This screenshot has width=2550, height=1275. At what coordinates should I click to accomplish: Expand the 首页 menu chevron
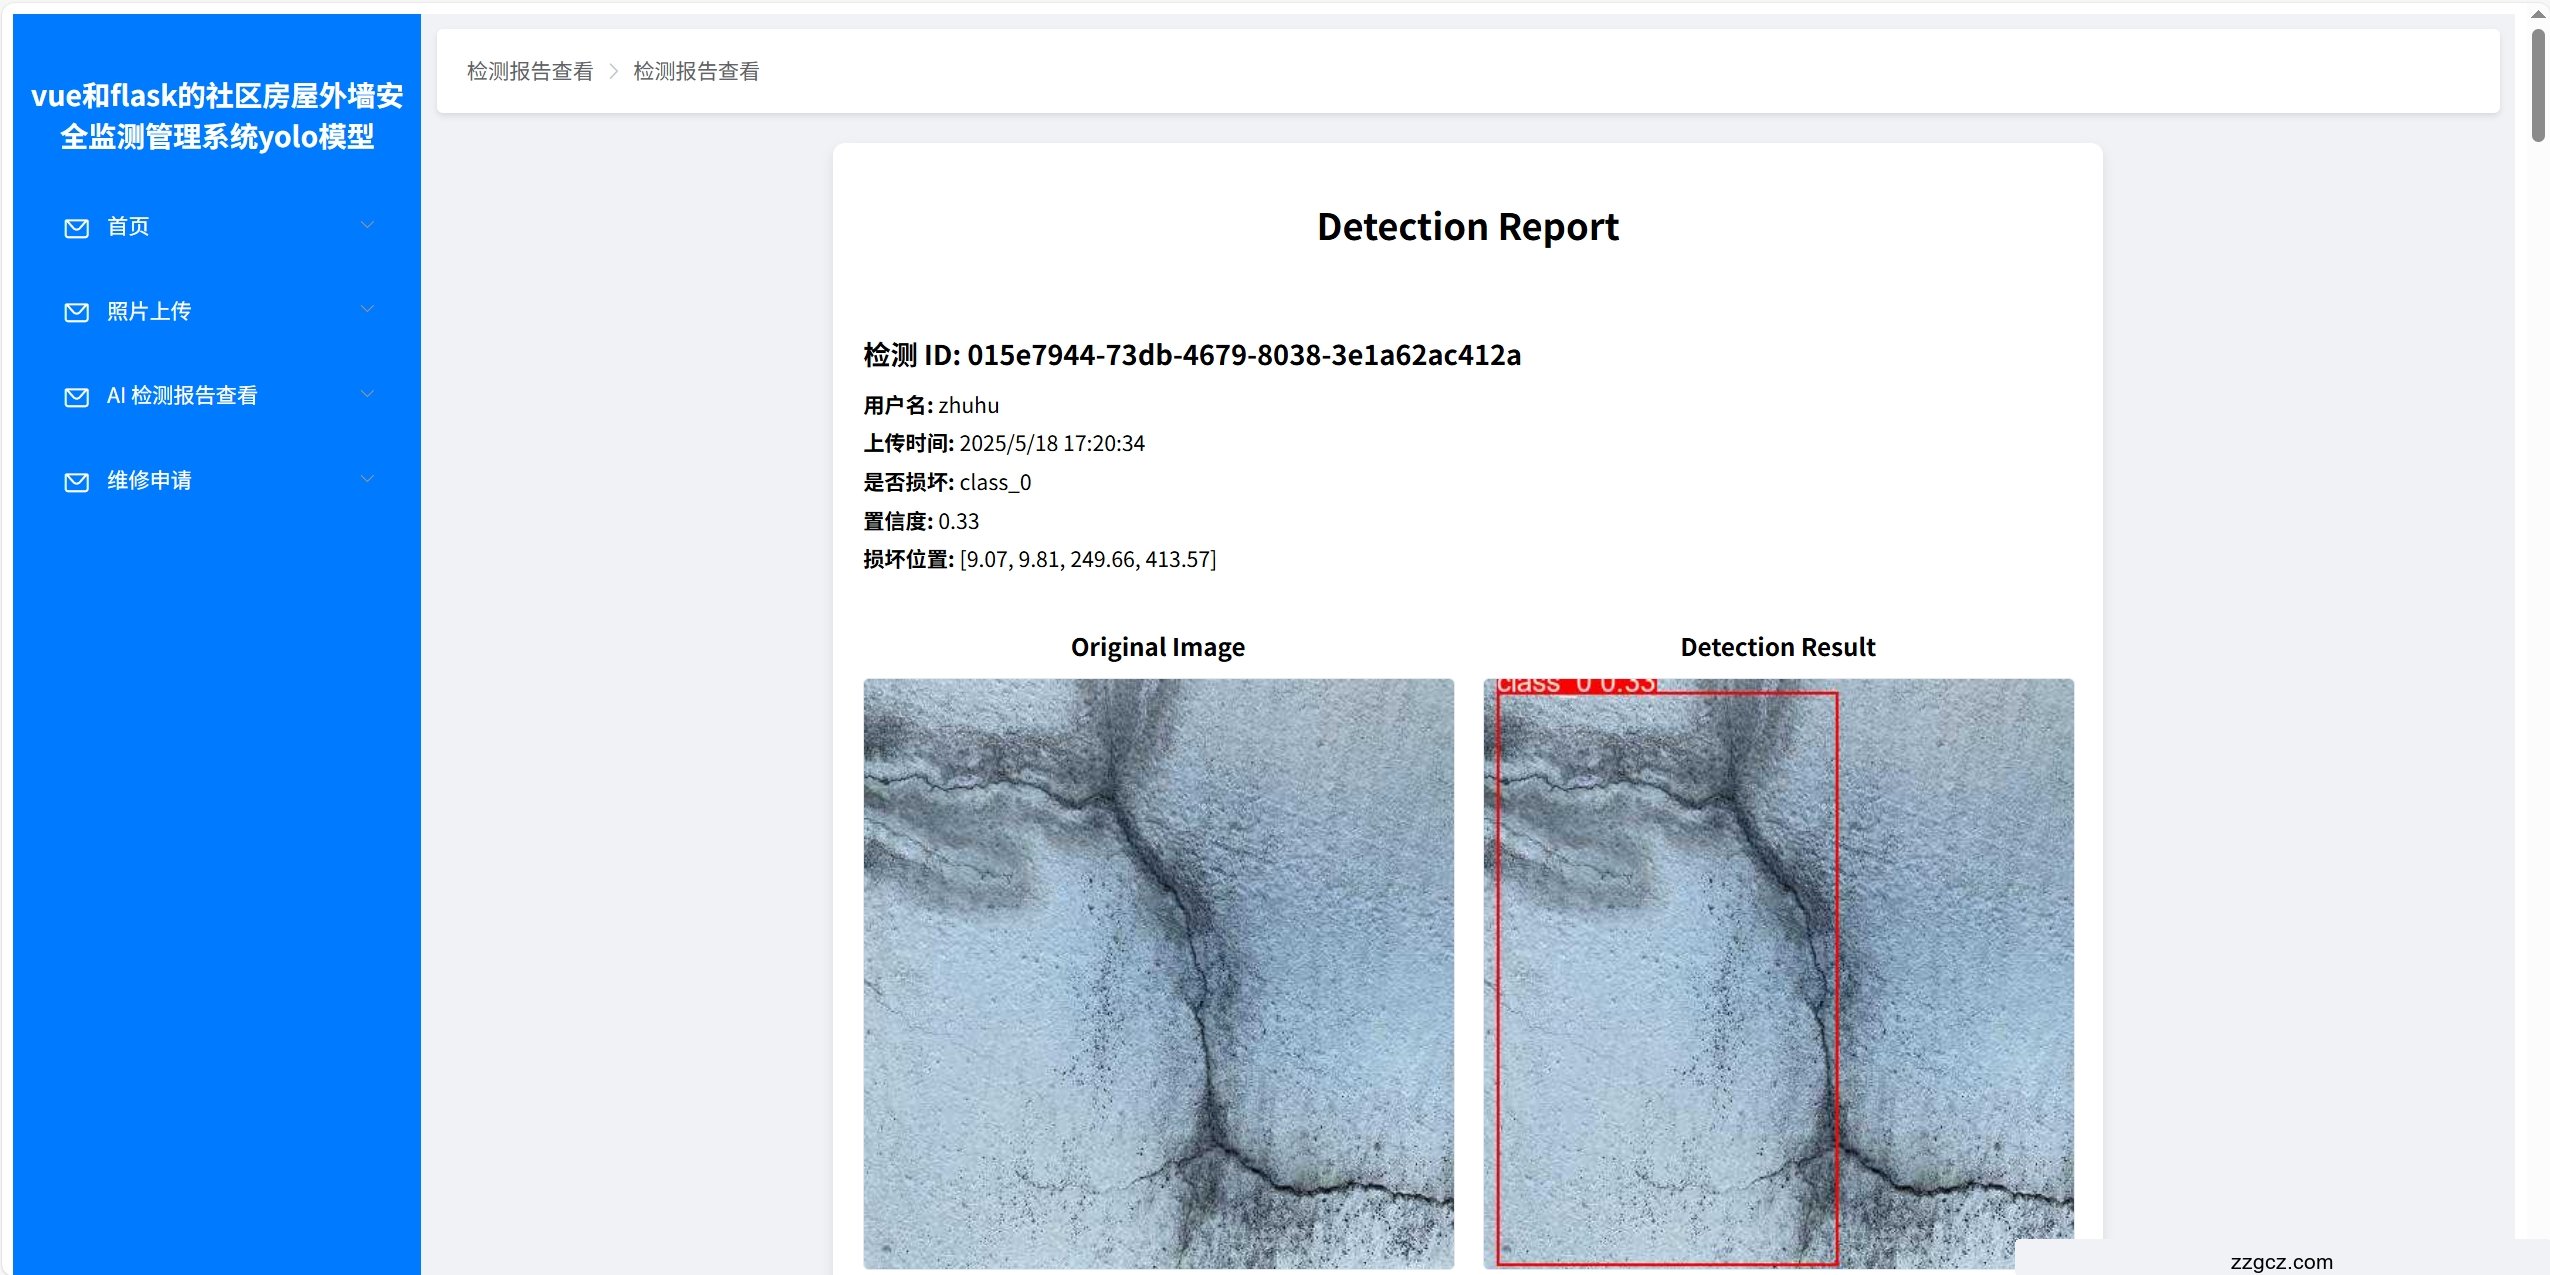pyautogui.click(x=367, y=226)
